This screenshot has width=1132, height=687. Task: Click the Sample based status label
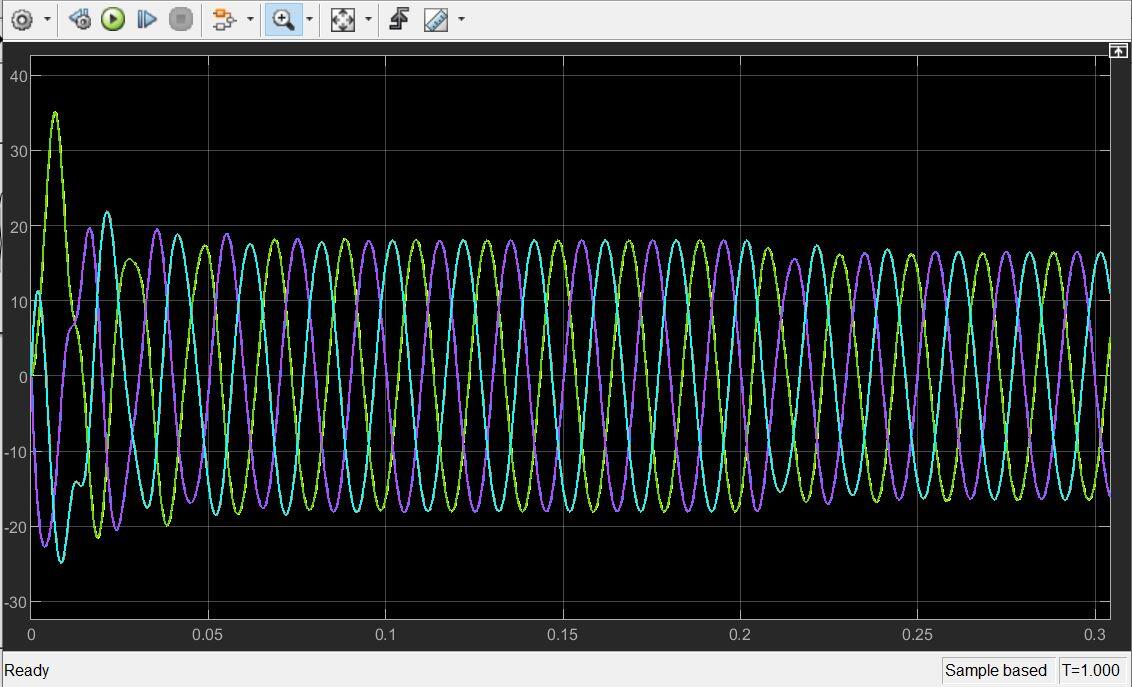(x=996, y=670)
